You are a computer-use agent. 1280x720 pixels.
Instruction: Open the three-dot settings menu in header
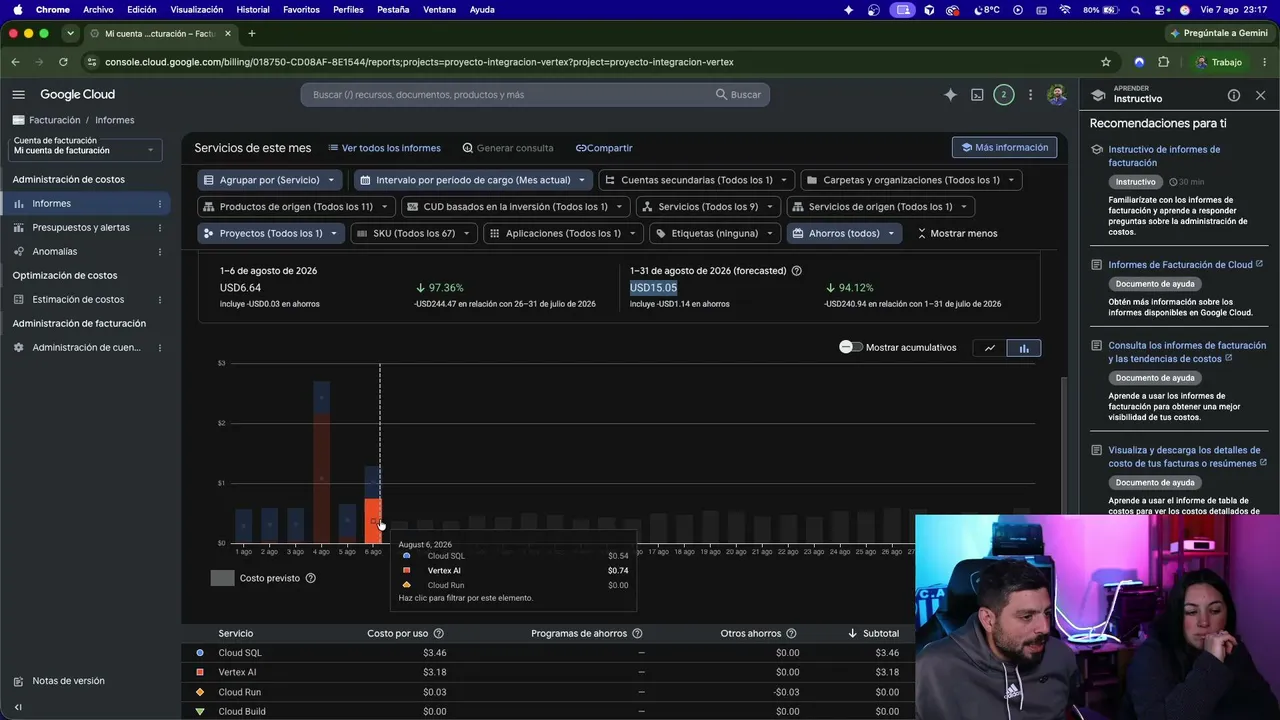[x=1030, y=95]
